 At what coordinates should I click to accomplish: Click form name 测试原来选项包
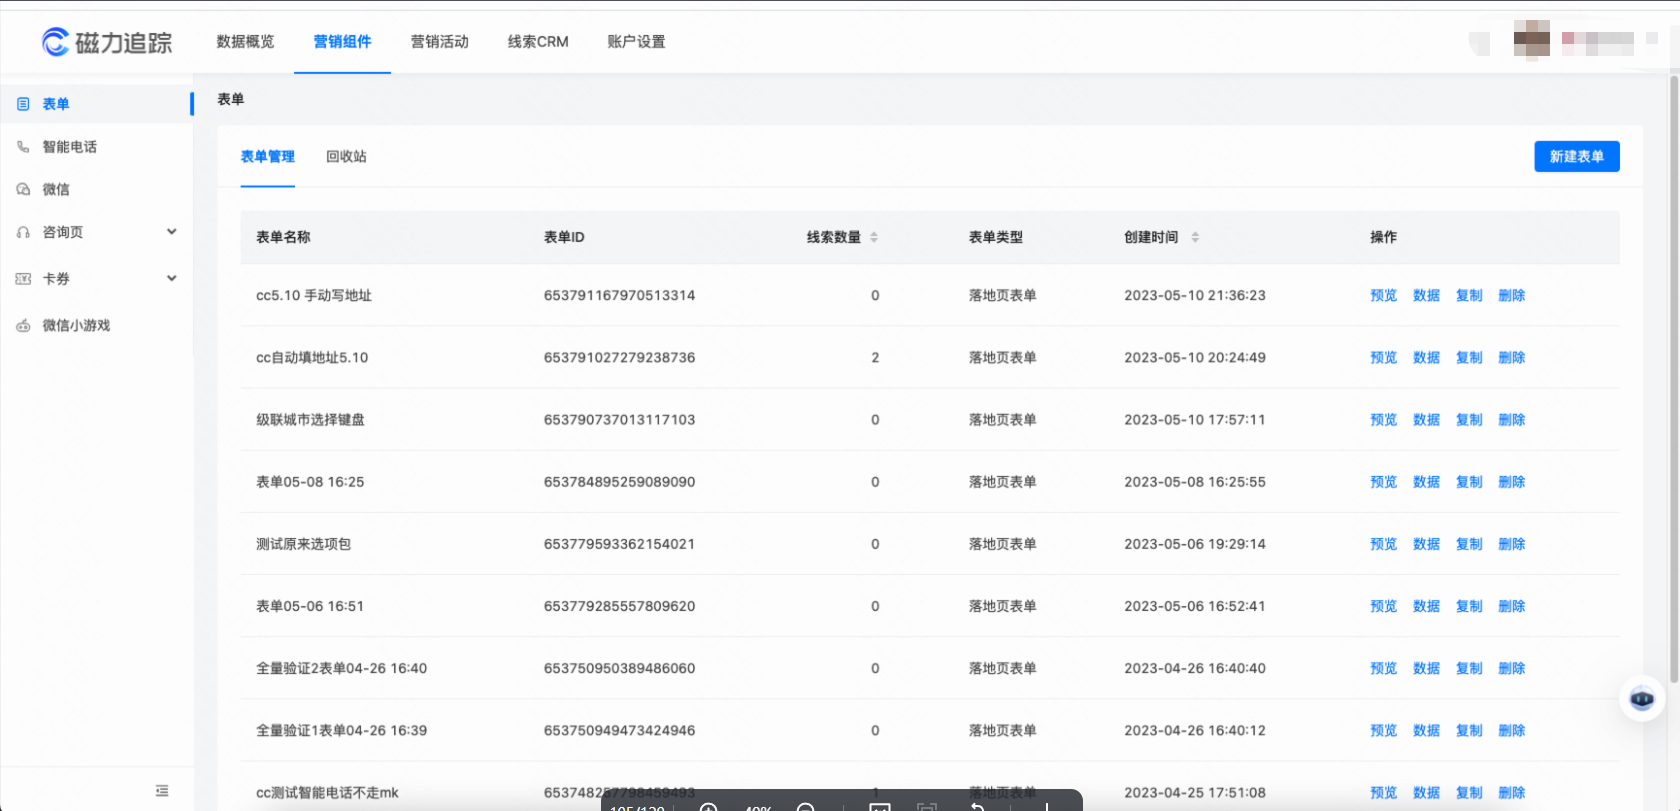click(x=303, y=544)
